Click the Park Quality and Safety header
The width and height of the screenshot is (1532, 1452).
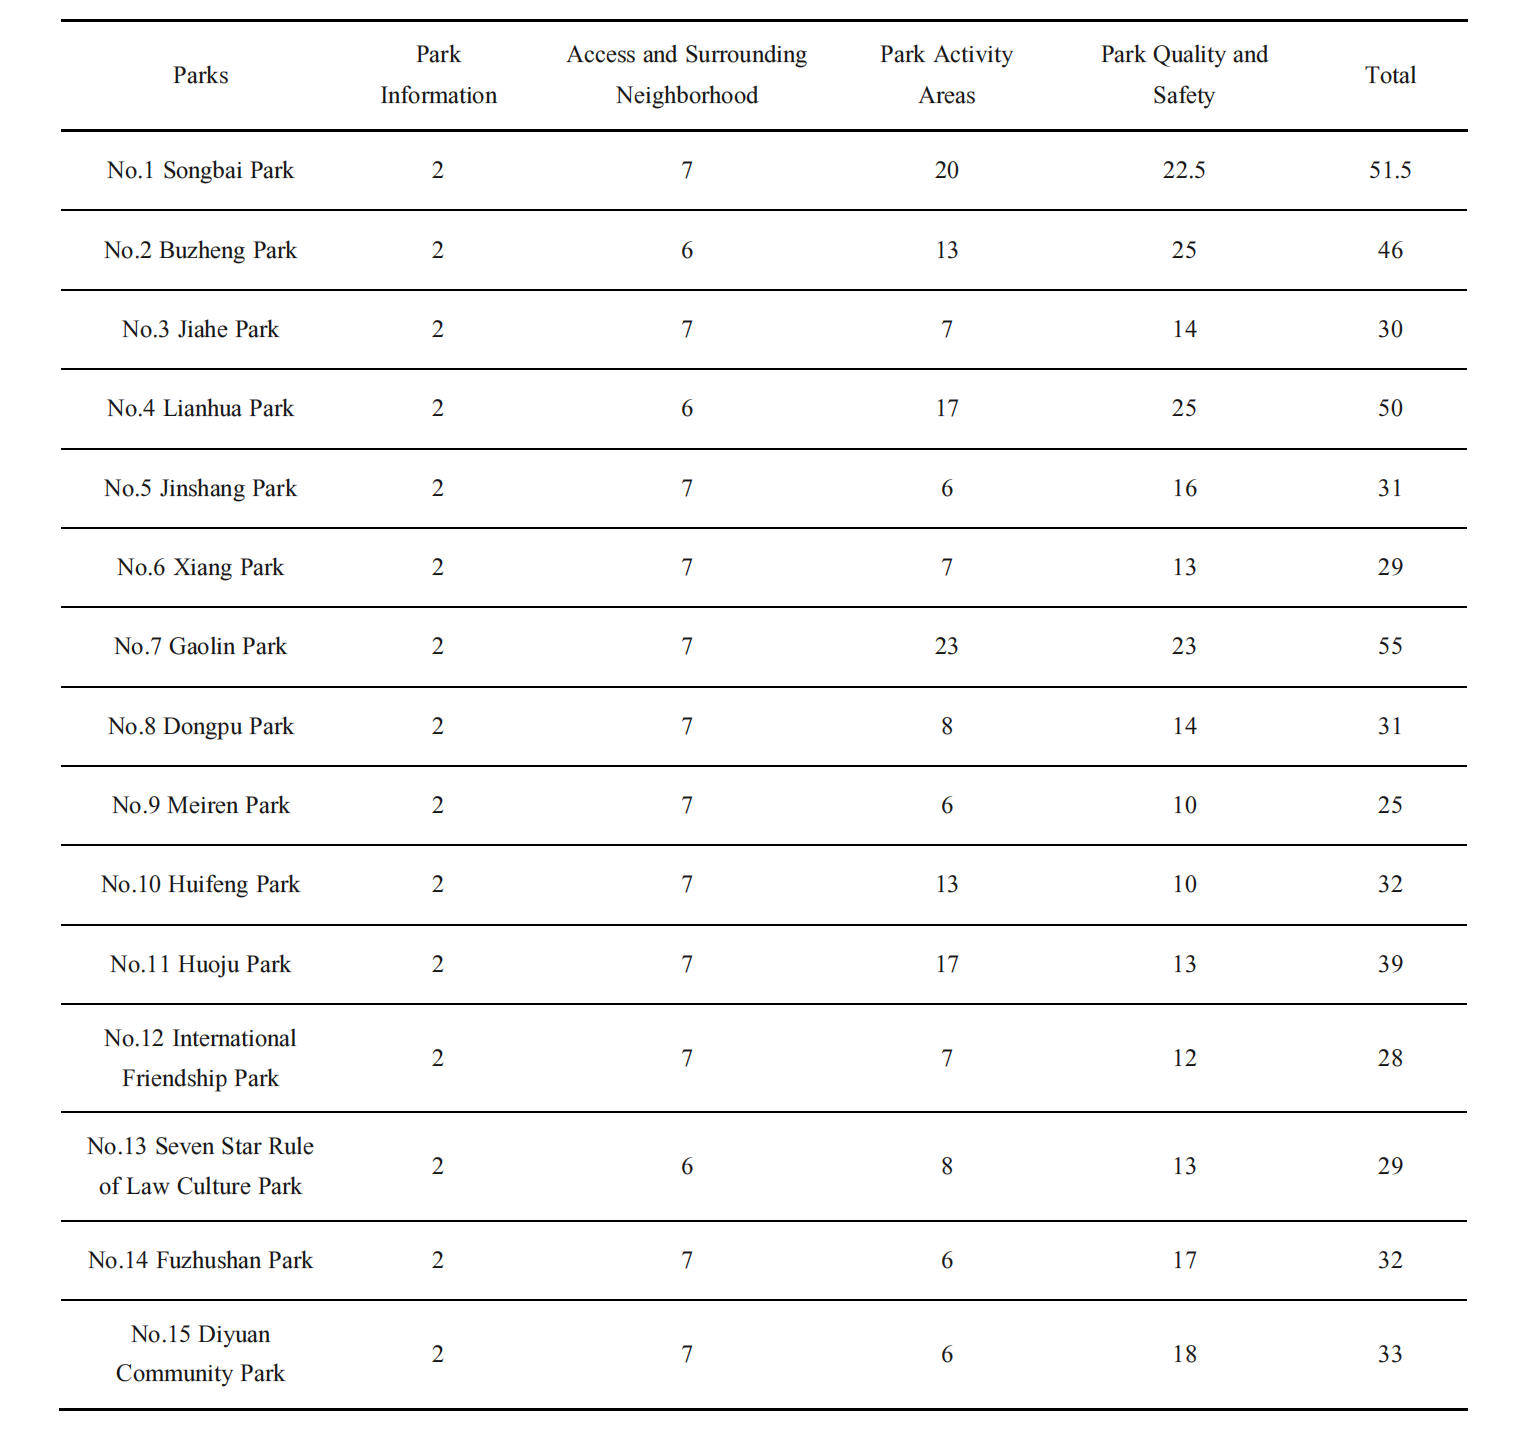(x=1184, y=75)
